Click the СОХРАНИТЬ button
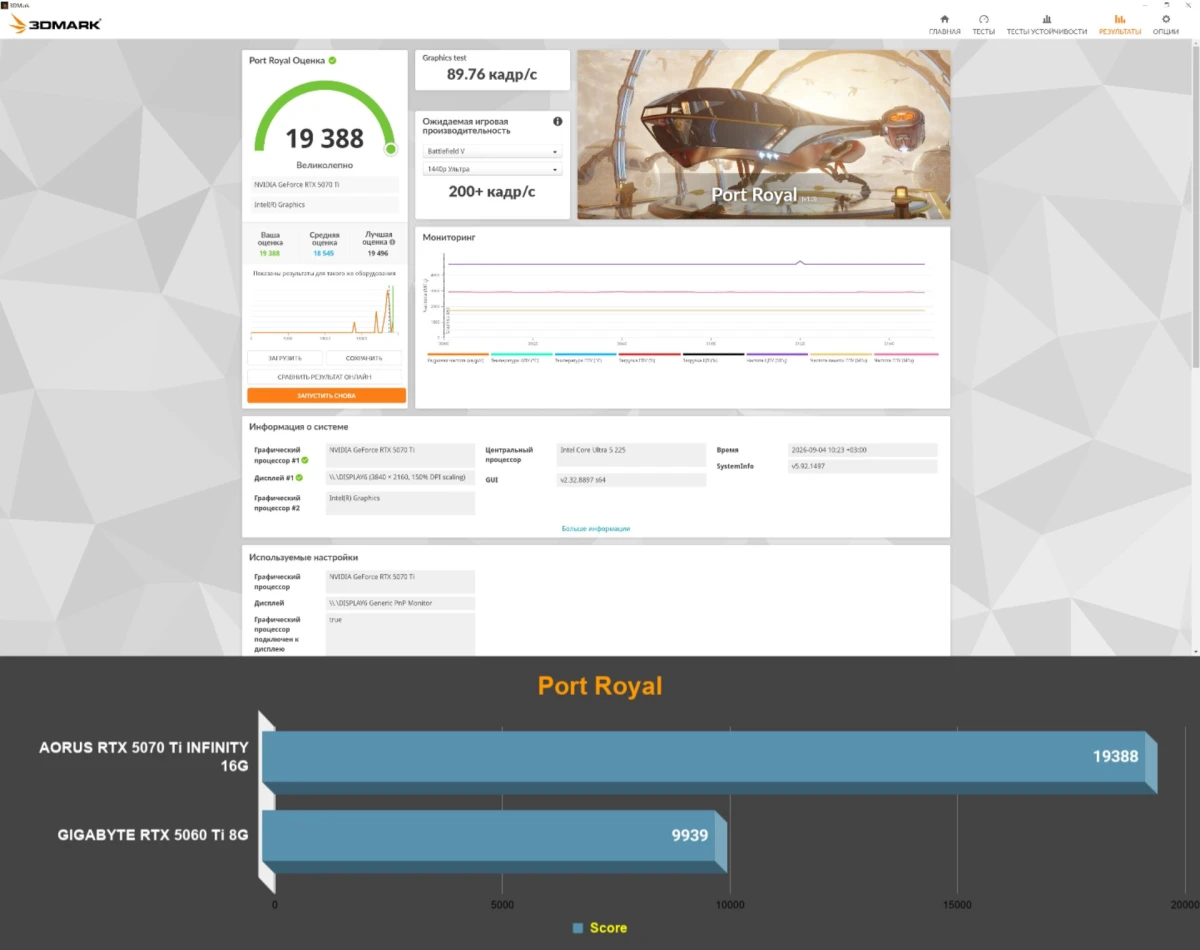Image resolution: width=1200 pixels, height=950 pixels. [364, 358]
